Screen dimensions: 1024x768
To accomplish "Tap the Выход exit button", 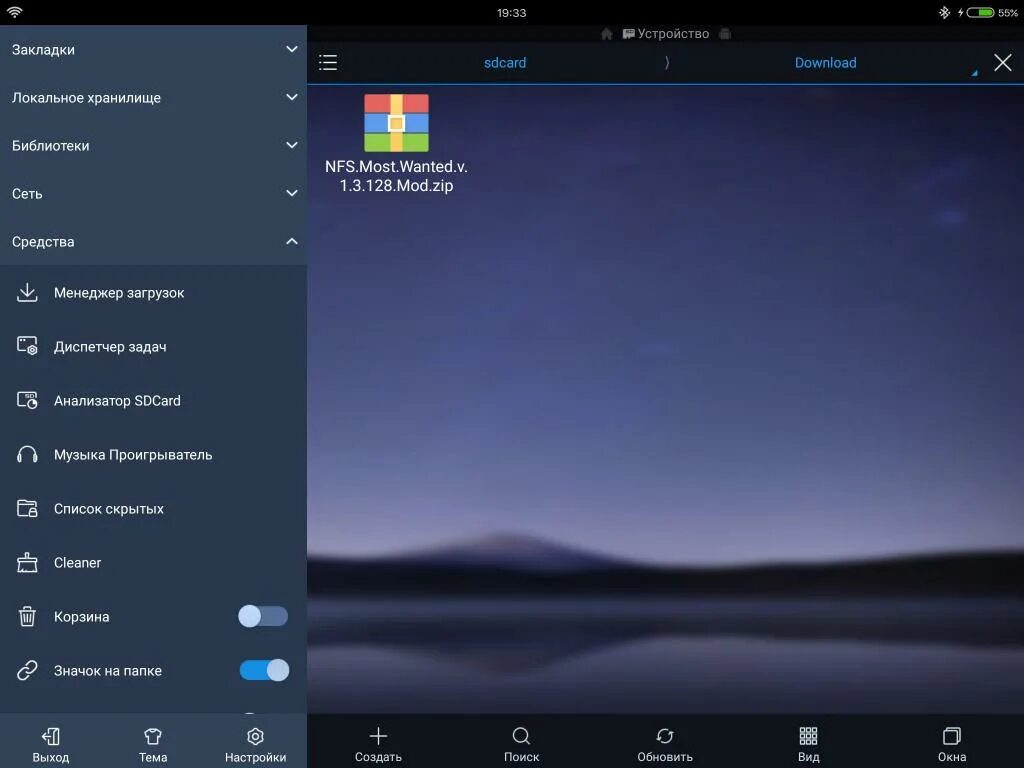I will pos(51,745).
